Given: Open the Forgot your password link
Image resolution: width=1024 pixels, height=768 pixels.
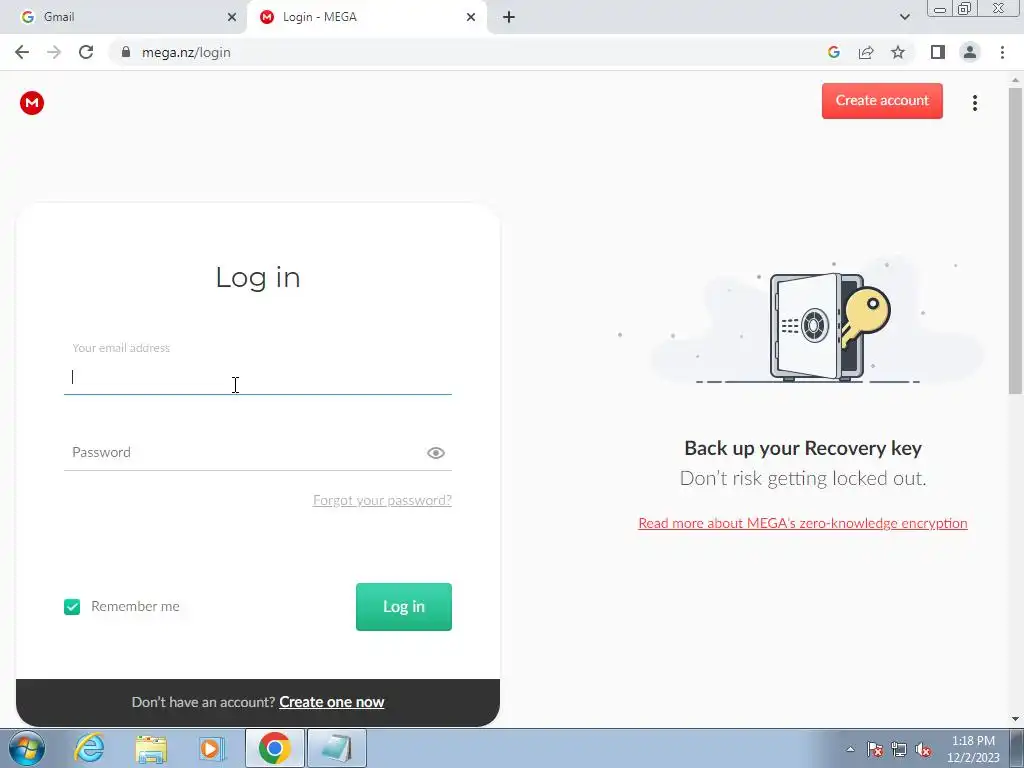Looking at the screenshot, I should (x=382, y=500).
